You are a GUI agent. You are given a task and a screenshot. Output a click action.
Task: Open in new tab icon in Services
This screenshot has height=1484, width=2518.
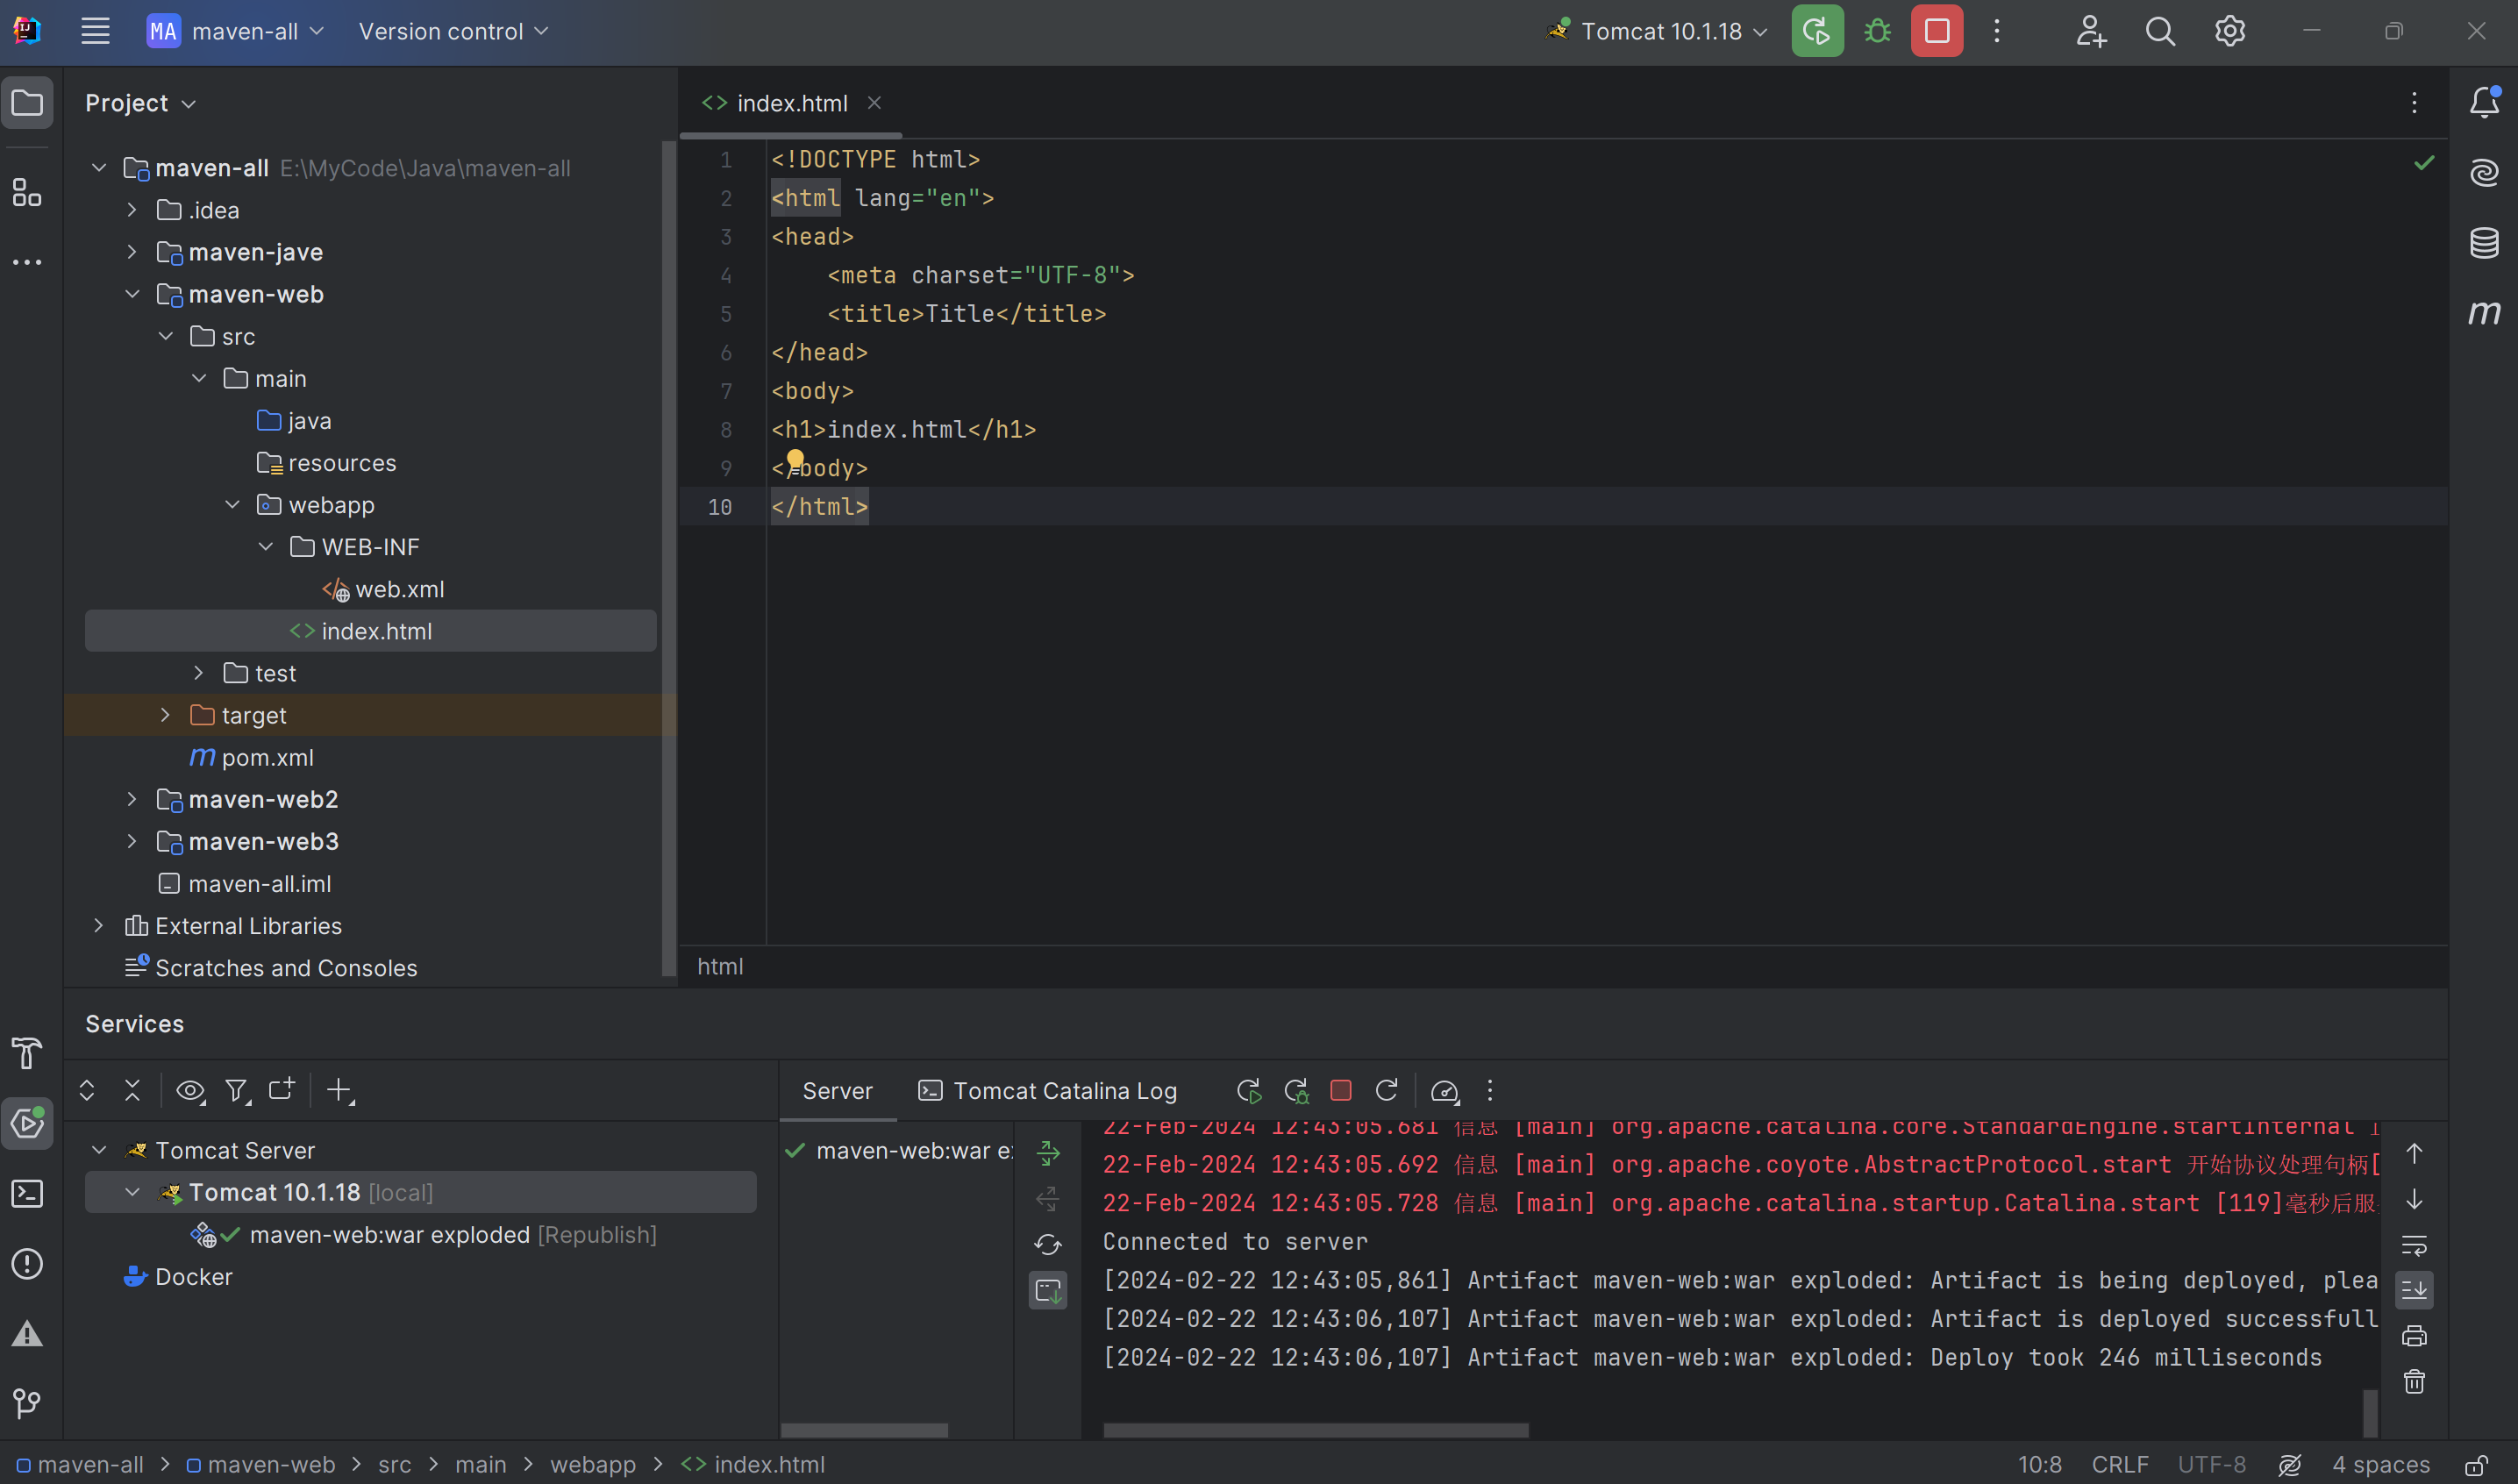(282, 1090)
